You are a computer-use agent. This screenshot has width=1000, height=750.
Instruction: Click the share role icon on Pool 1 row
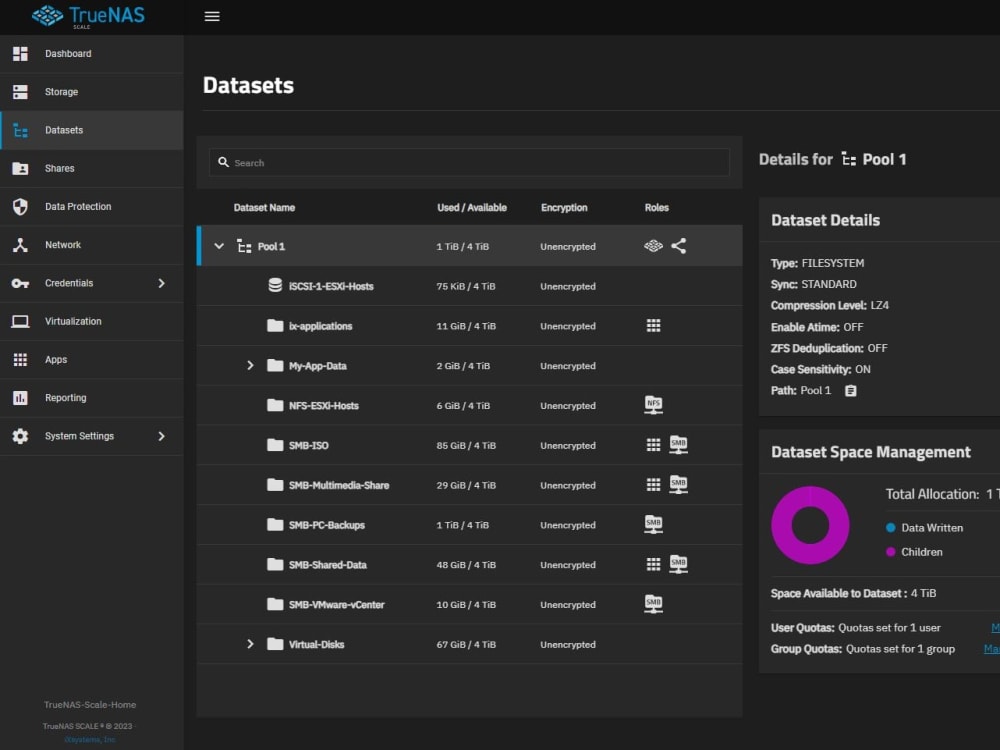pyautogui.click(x=679, y=246)
